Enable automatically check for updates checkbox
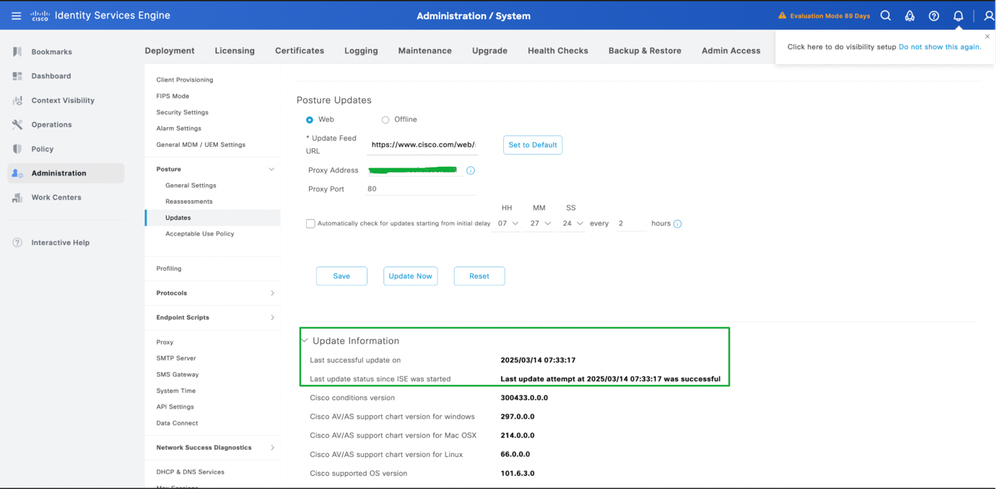 click(x=310, y=224)
